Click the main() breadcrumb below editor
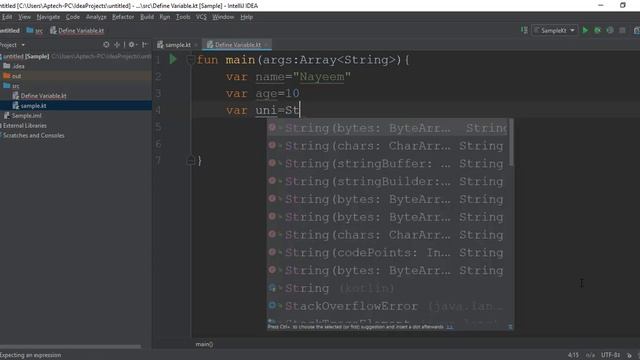The width and height of the screenshot is (640, 360). (x=204, y=344)
